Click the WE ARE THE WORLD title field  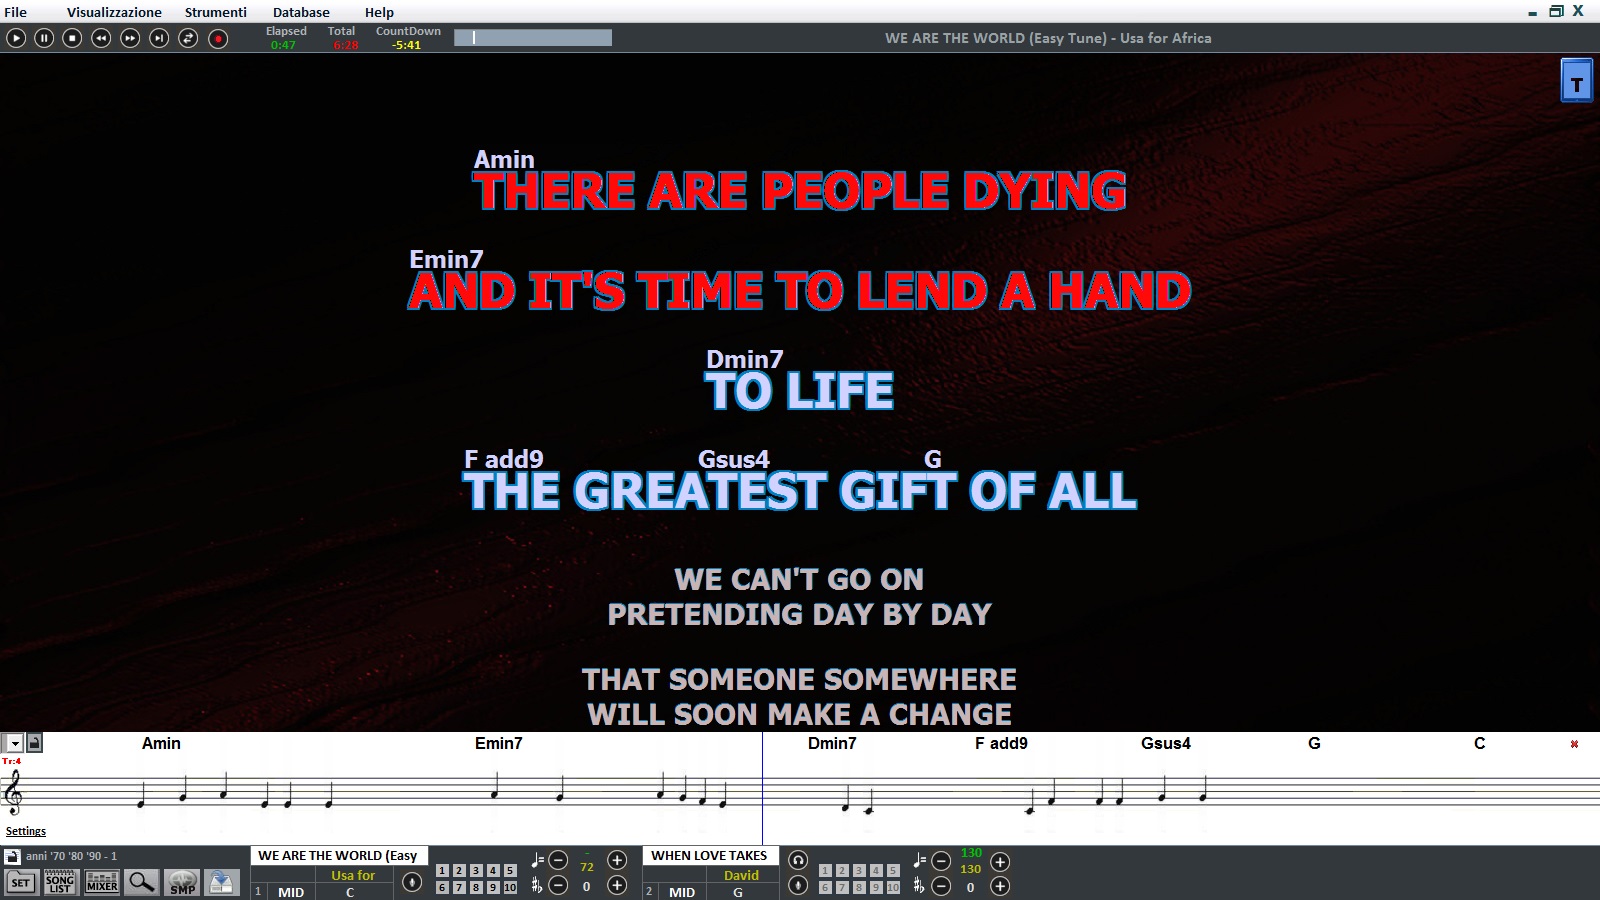[339, 856]
